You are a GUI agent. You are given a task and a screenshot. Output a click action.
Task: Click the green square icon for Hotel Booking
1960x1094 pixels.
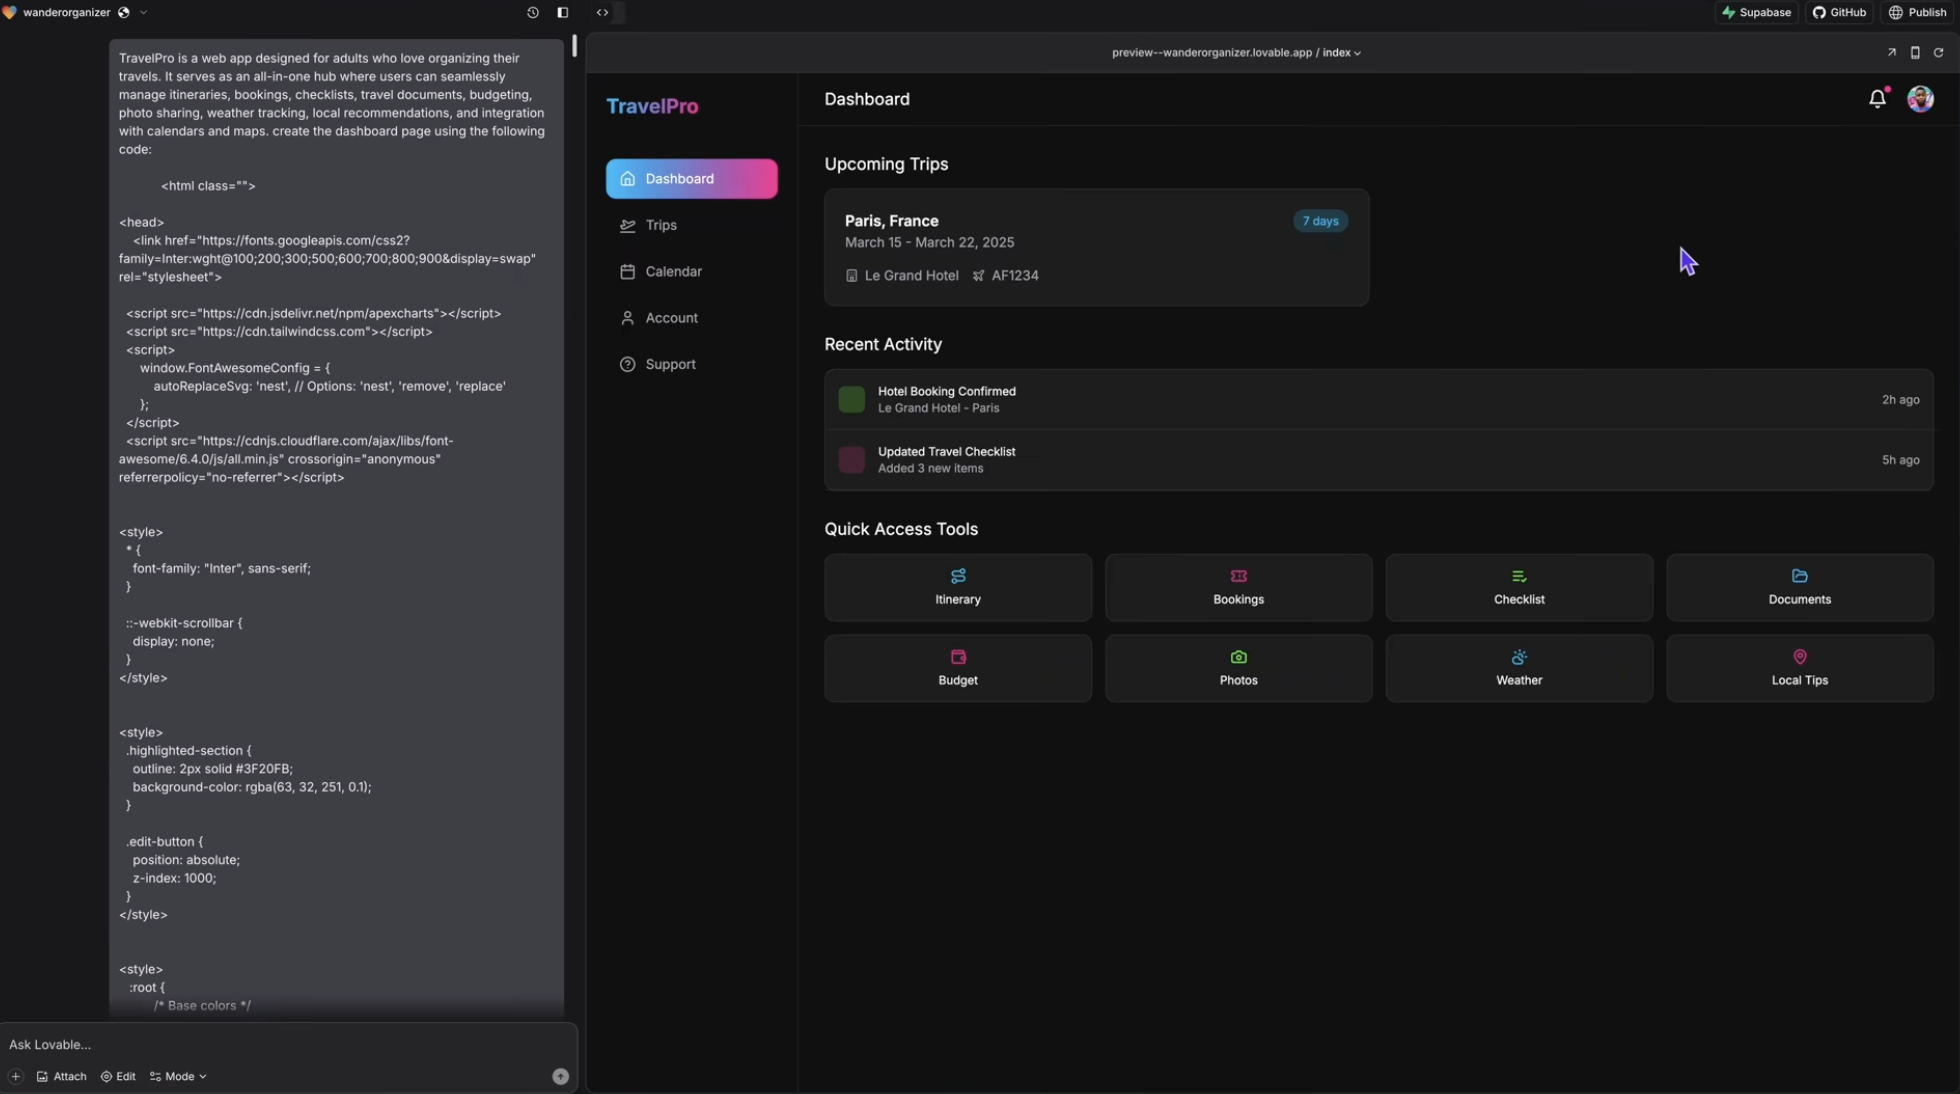851,399
